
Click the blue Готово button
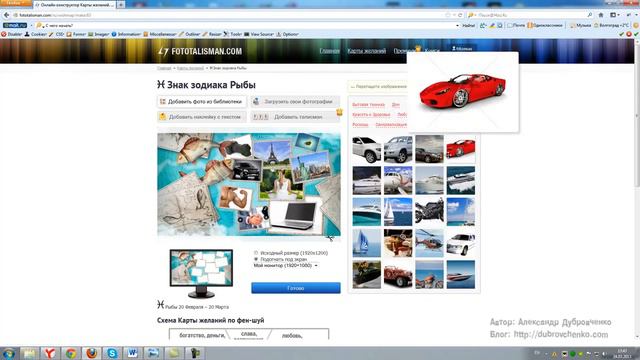click(x=296, y=288)
